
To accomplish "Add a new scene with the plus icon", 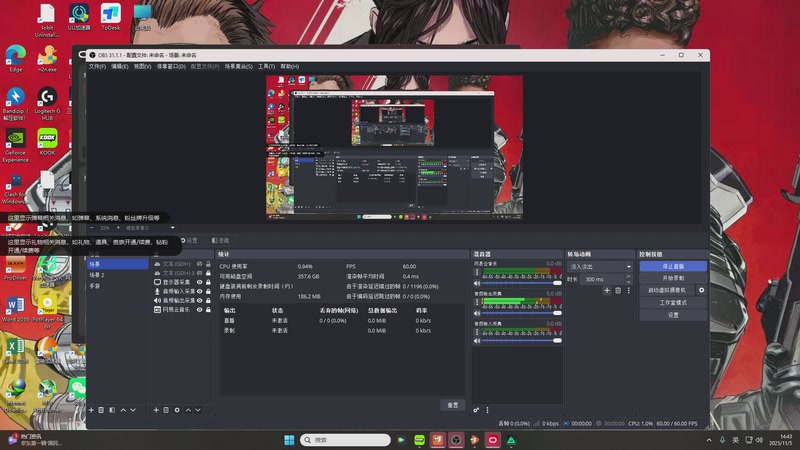I will (91, 410).
